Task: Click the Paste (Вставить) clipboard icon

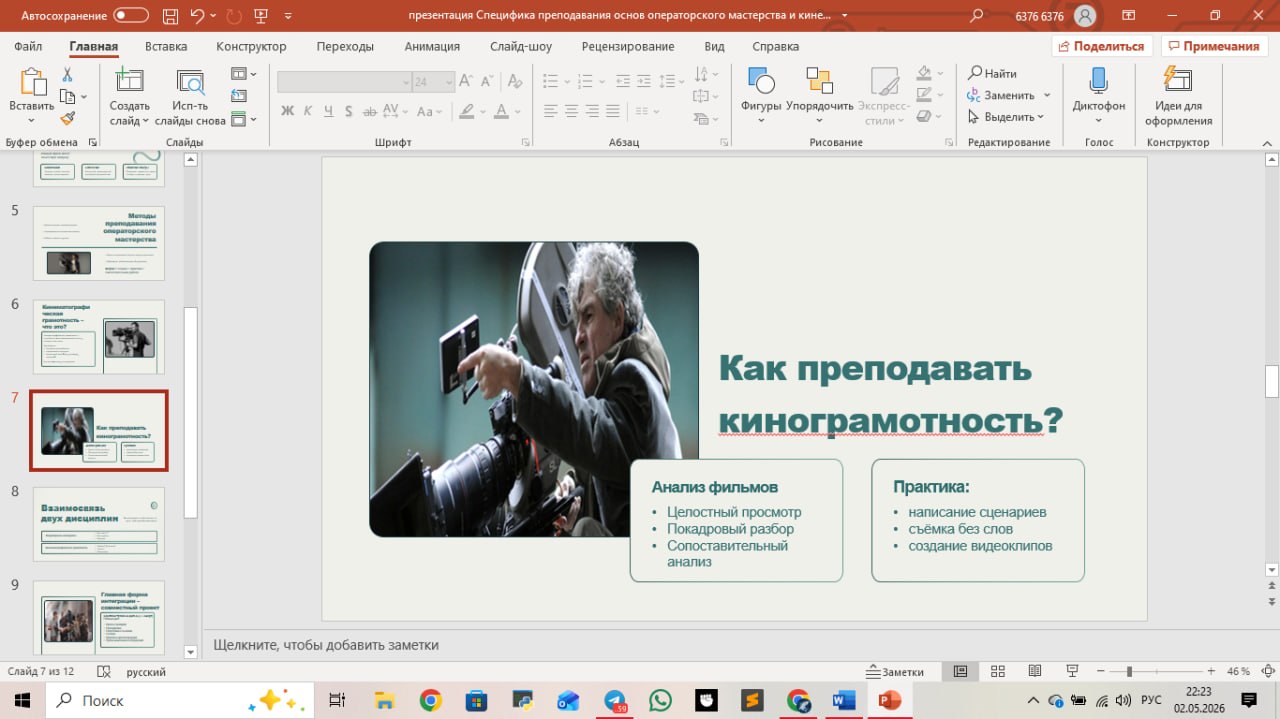Action: [x=32, y=83]
